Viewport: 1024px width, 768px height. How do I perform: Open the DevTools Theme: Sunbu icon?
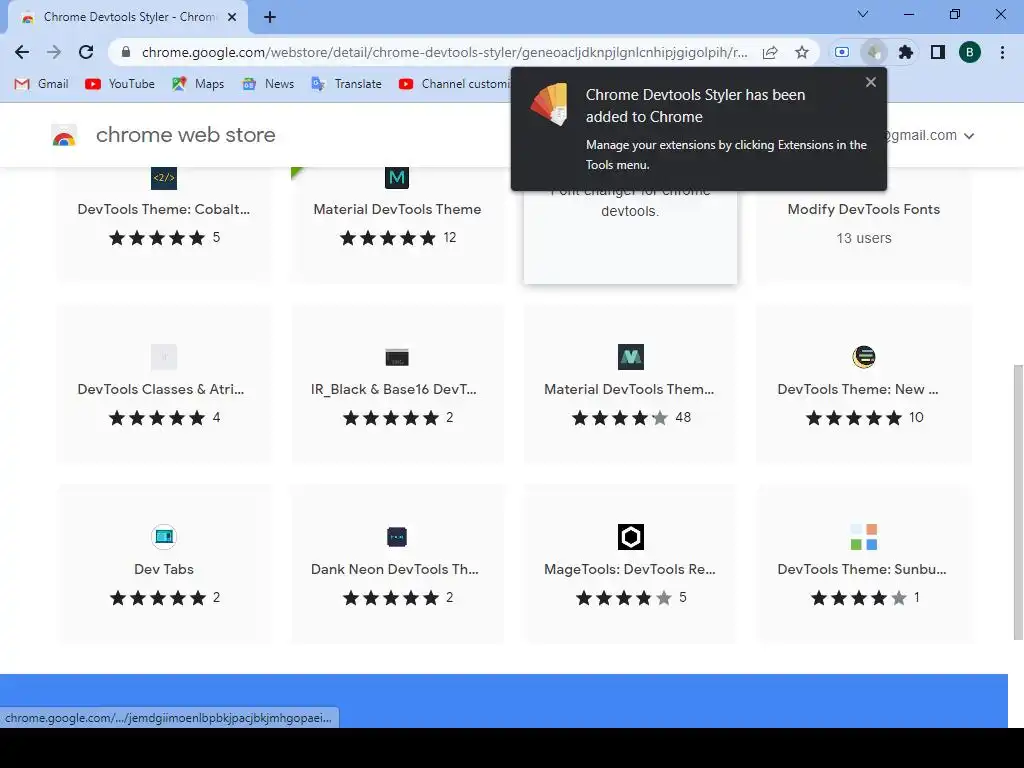[x=864, y=537]
